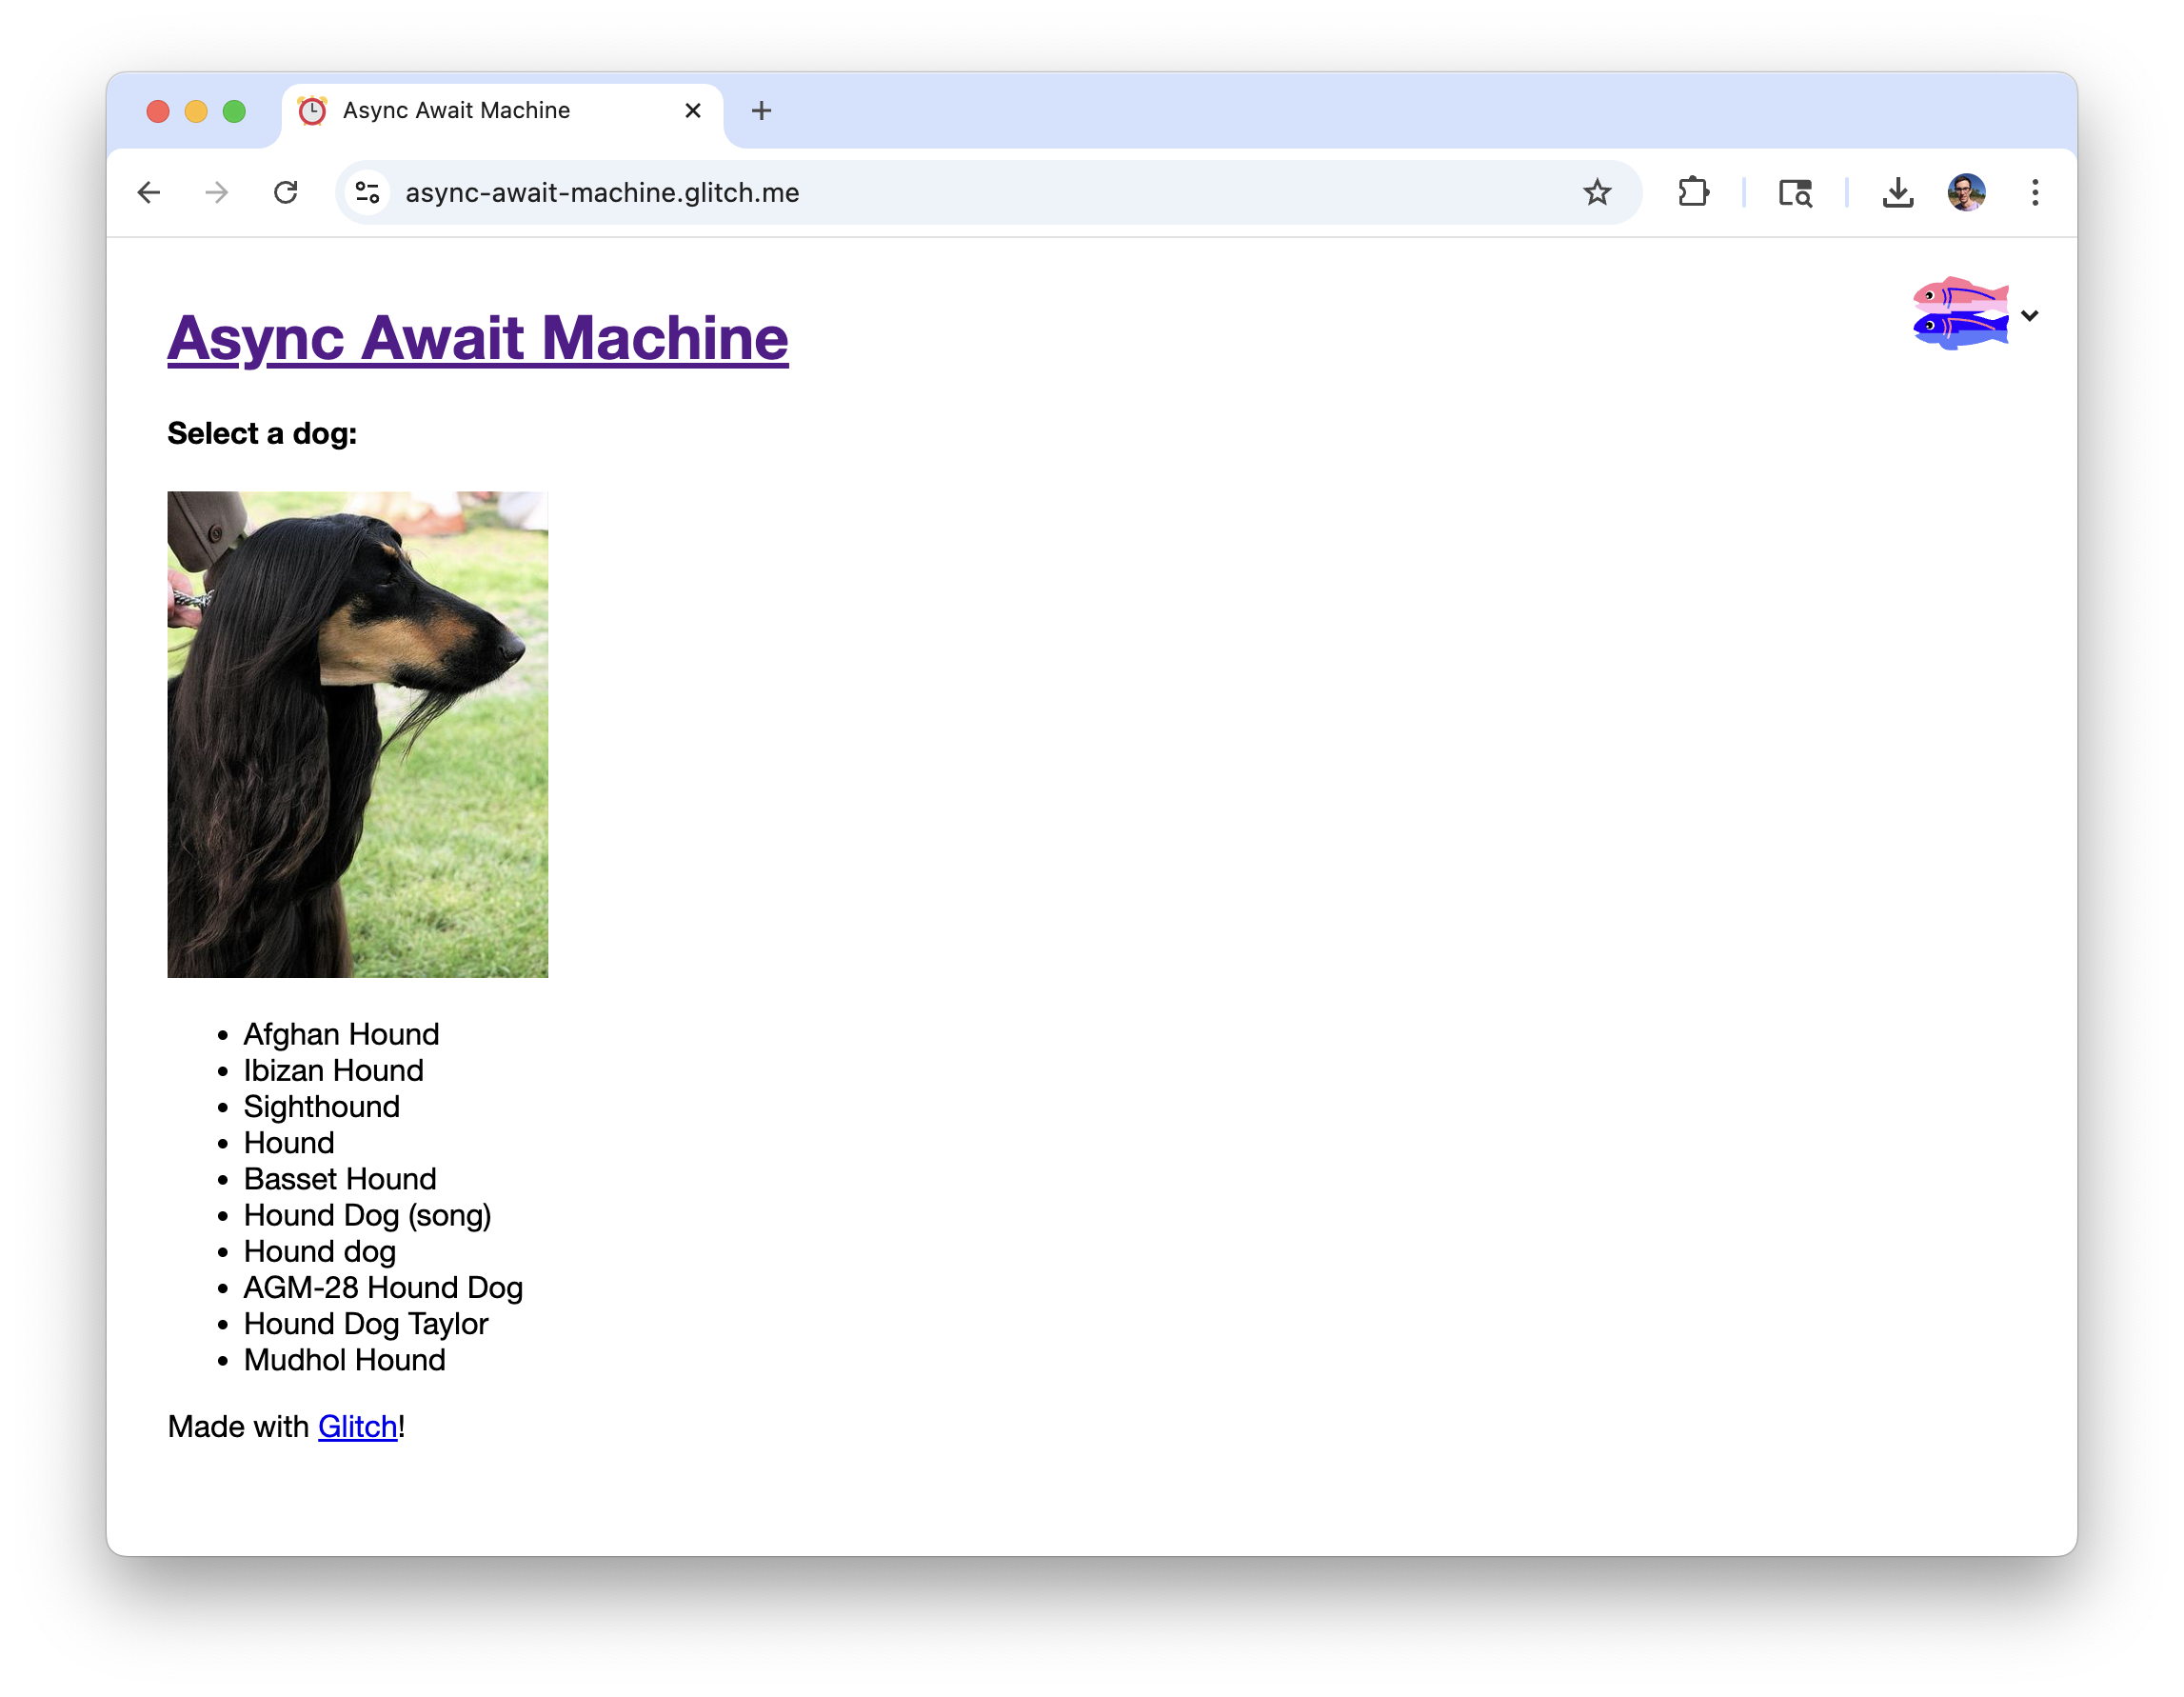Click the Afghan Hound photo
This screenshot has height=1697, width=2184.
(x=357, y=734)
